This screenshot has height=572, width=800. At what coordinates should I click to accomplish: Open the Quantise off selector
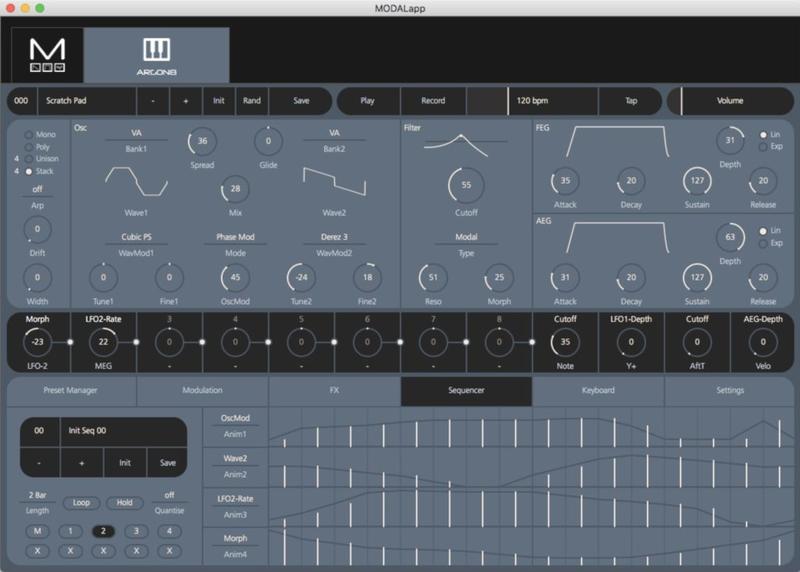click(x=169, y=495)
